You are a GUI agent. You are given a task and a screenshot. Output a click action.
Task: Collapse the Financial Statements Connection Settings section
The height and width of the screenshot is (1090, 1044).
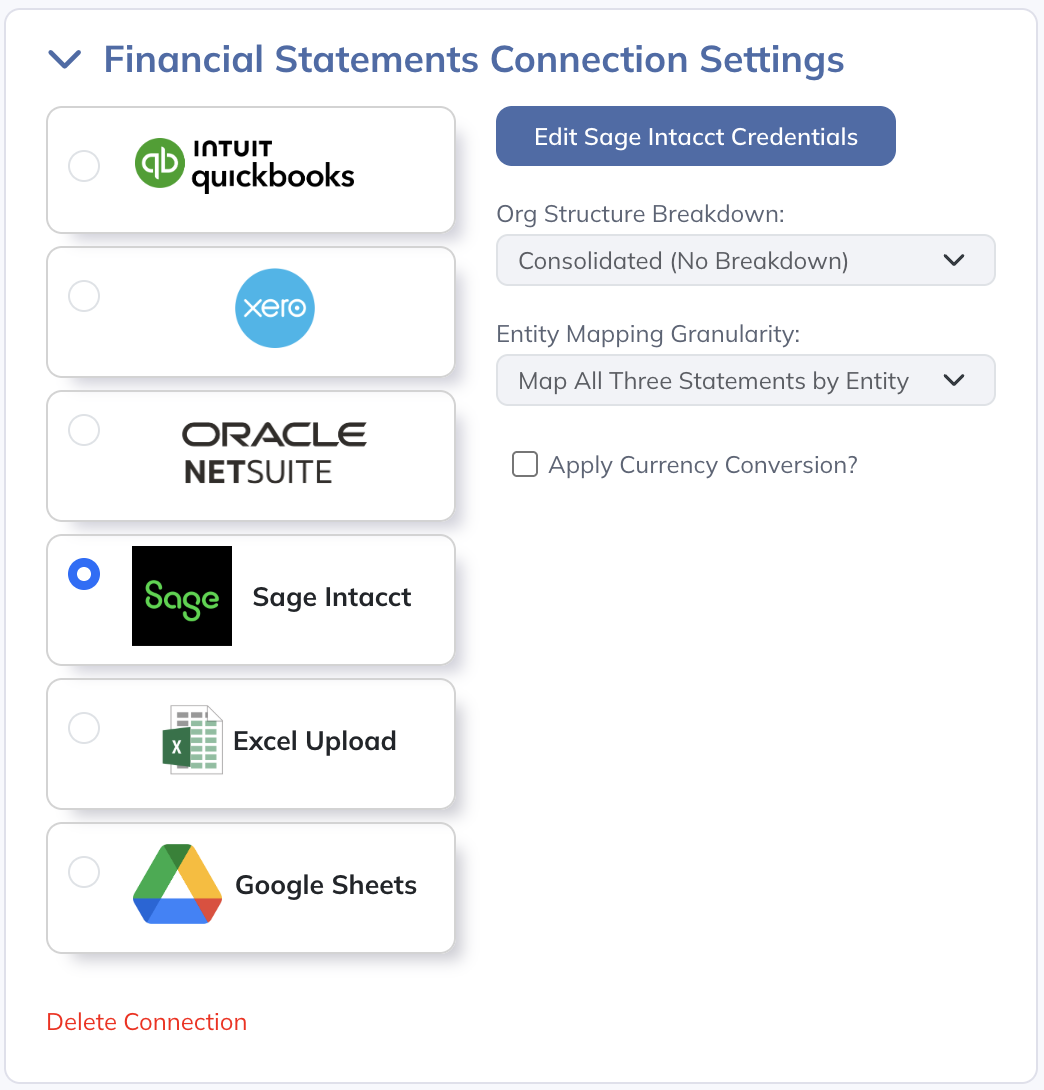click(x=65, y=60)
